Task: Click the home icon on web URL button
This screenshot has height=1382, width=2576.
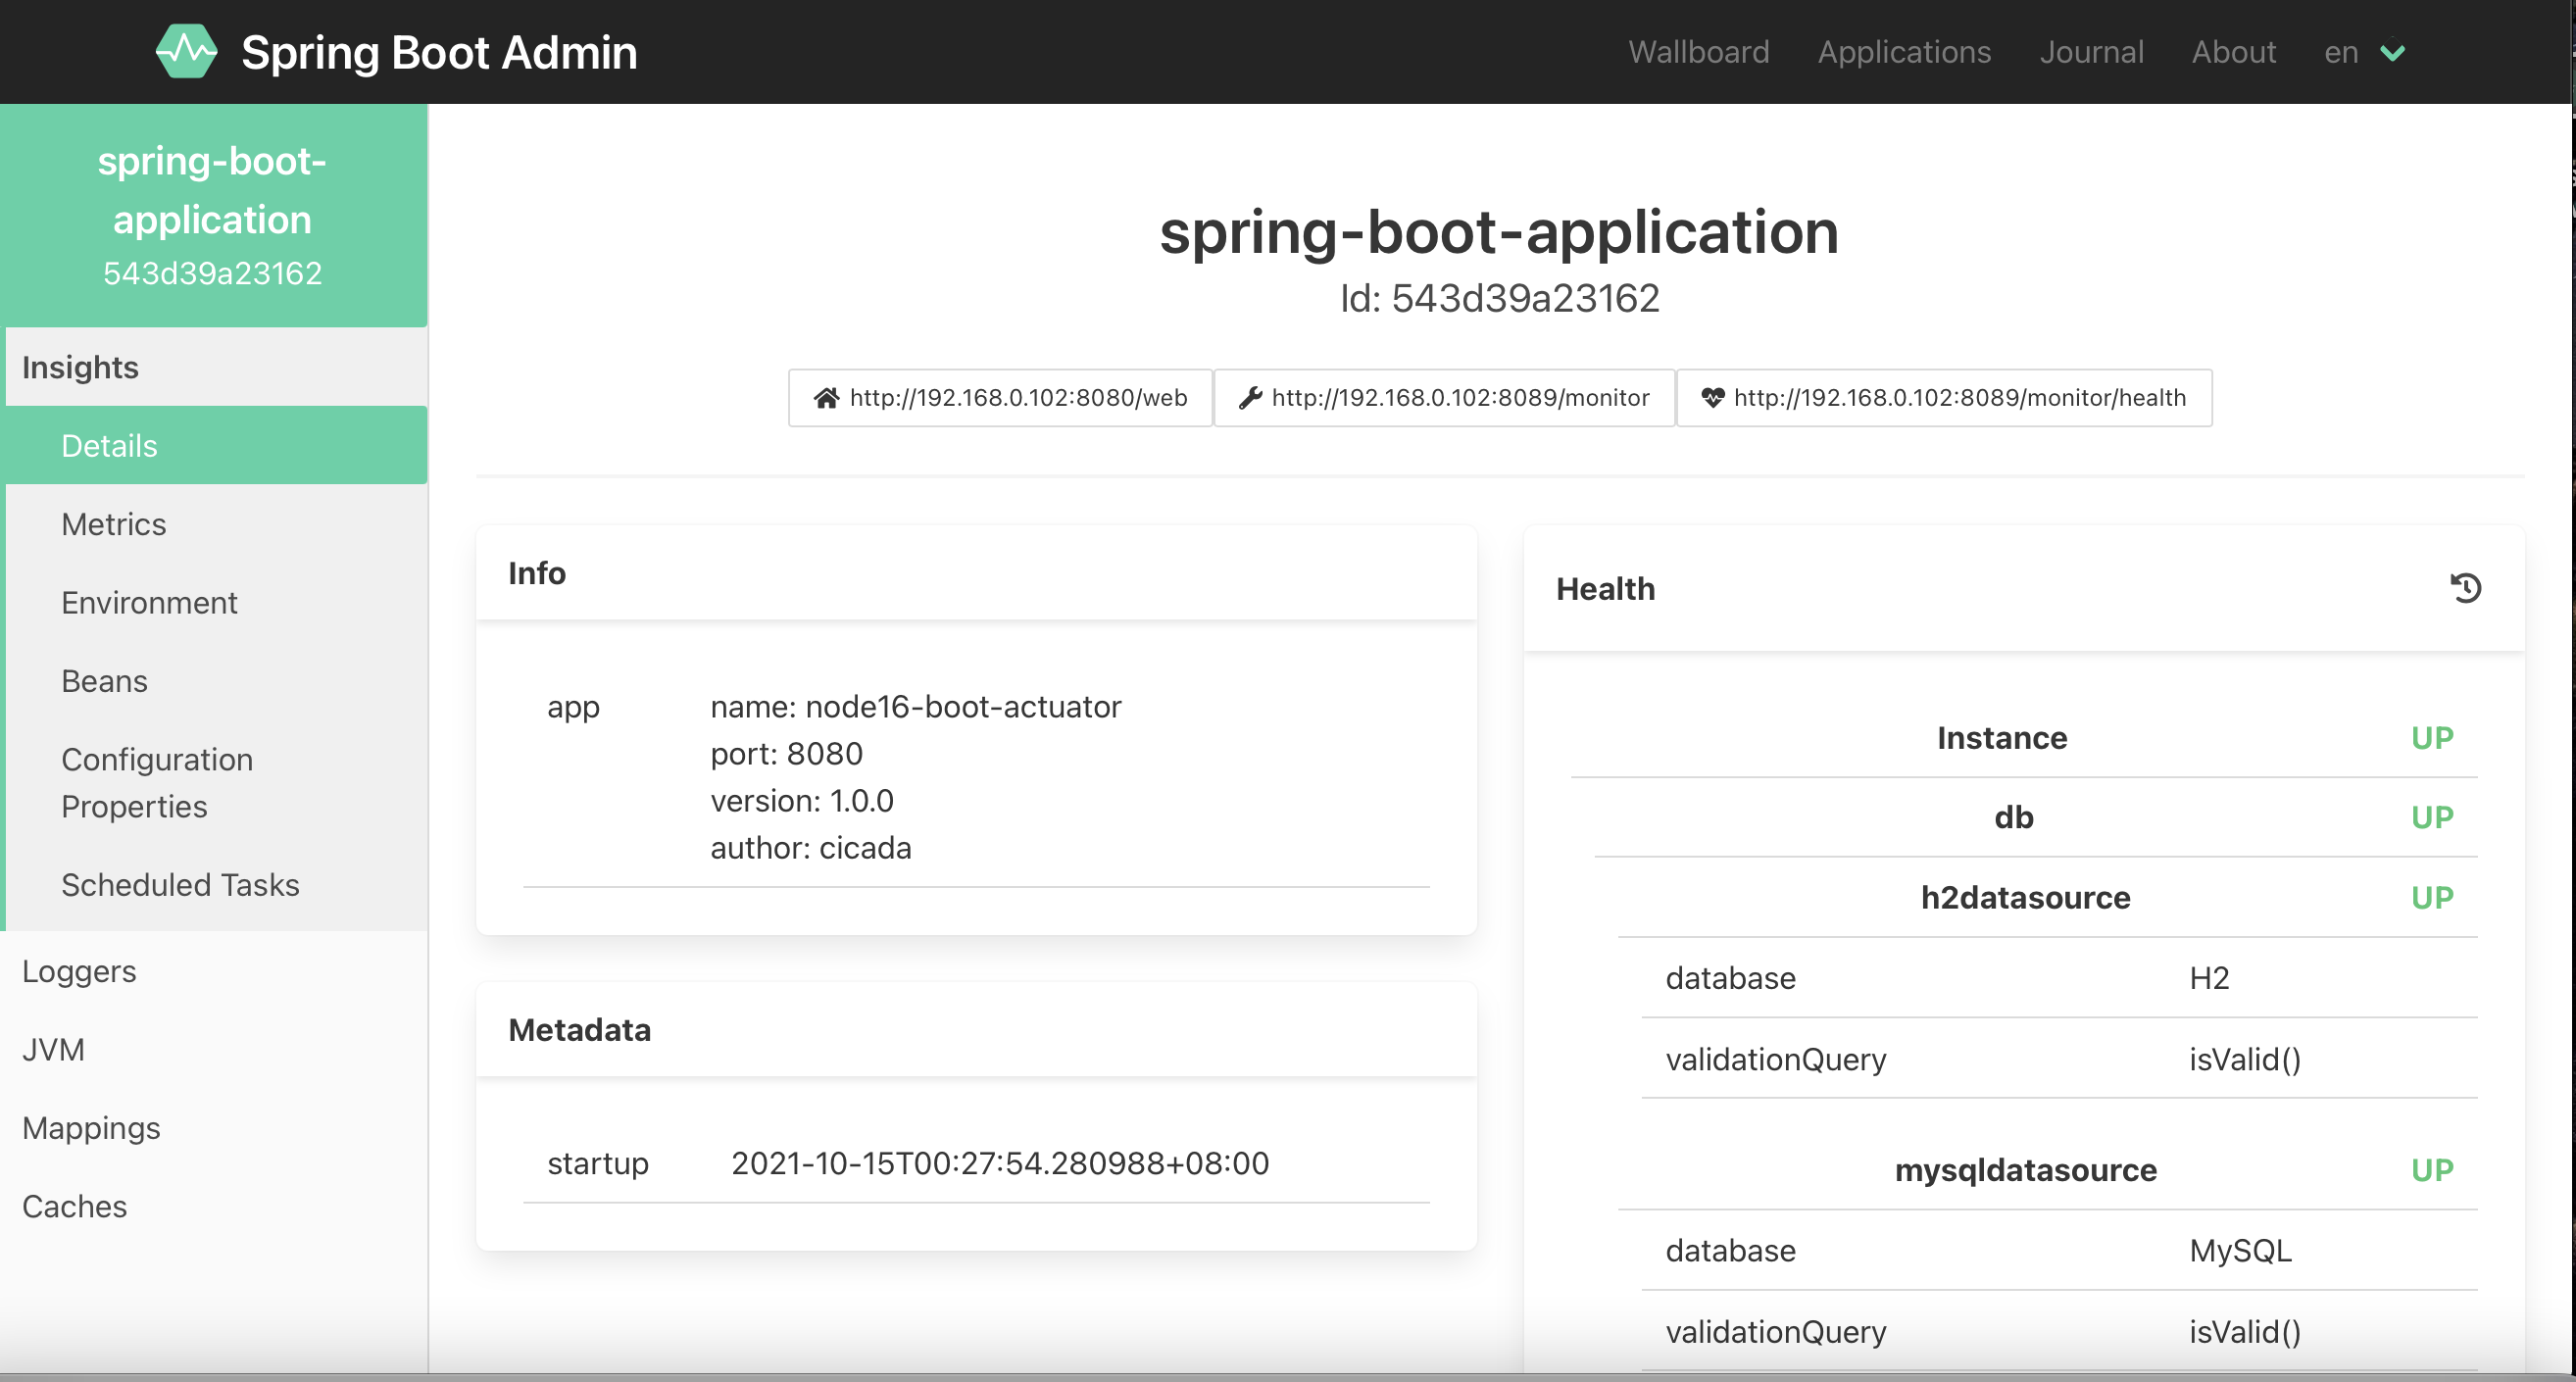Action: pos(826,398)
